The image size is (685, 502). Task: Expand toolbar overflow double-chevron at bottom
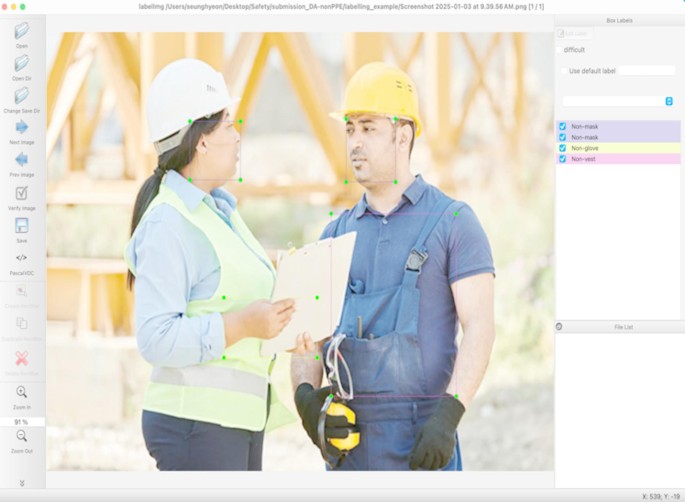click(22, 483)
